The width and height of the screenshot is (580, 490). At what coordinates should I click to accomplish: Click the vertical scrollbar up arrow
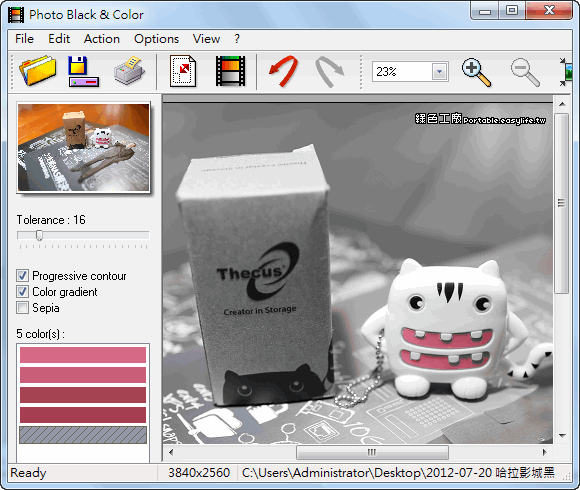point(562,104)
